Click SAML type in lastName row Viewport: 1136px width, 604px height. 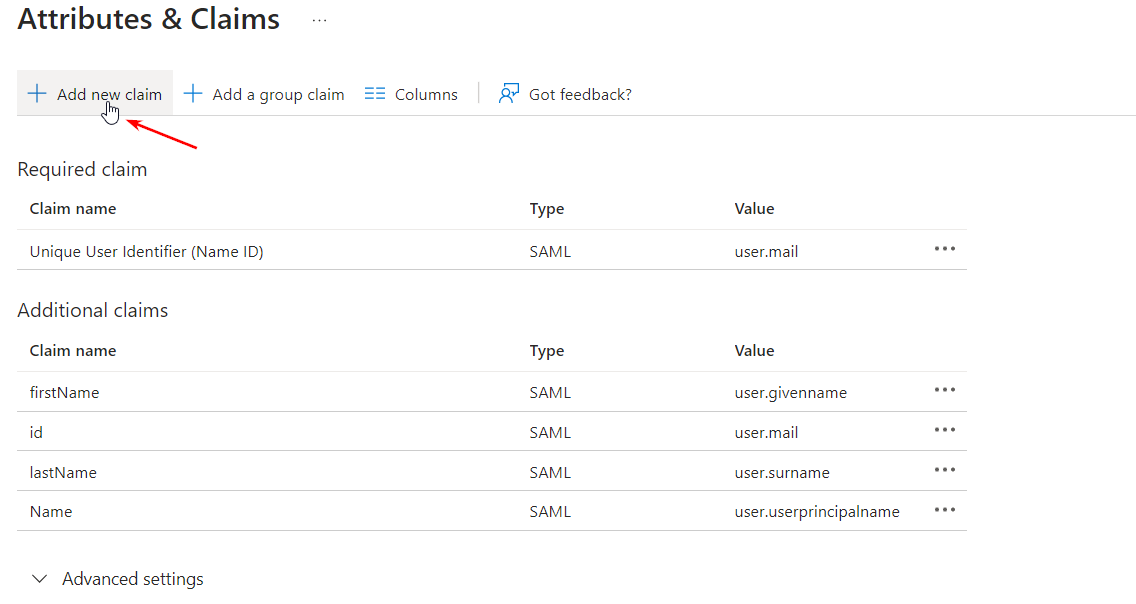click(550, 472)
